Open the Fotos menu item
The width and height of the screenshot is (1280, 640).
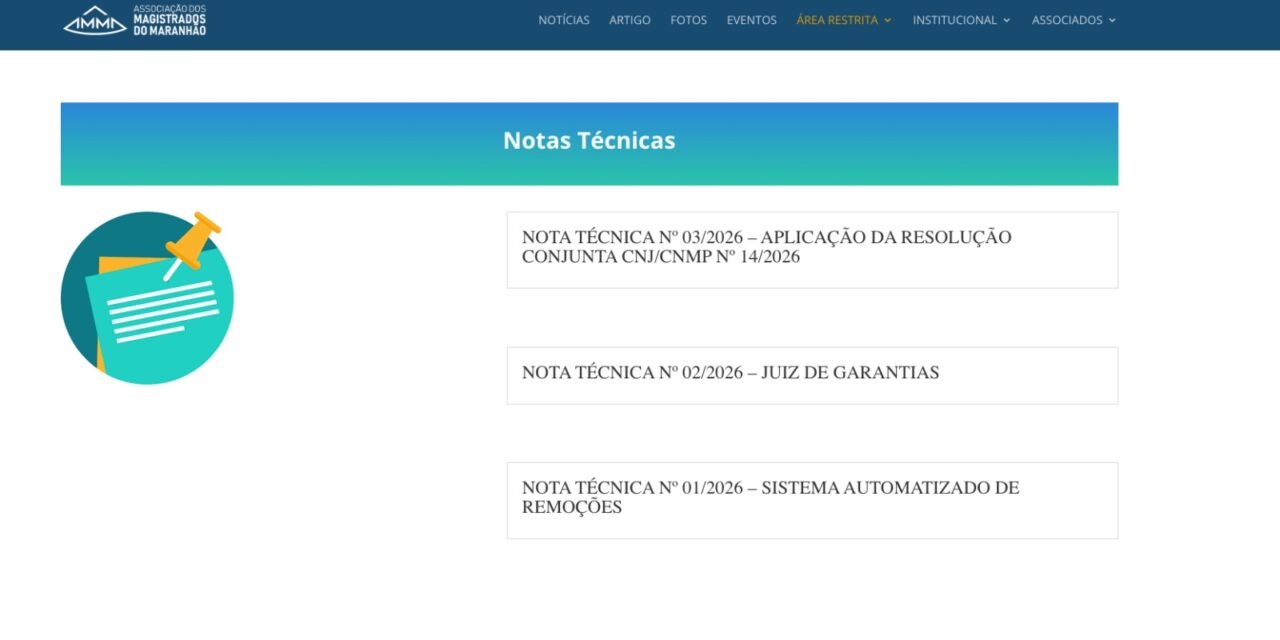pos(688,20)
